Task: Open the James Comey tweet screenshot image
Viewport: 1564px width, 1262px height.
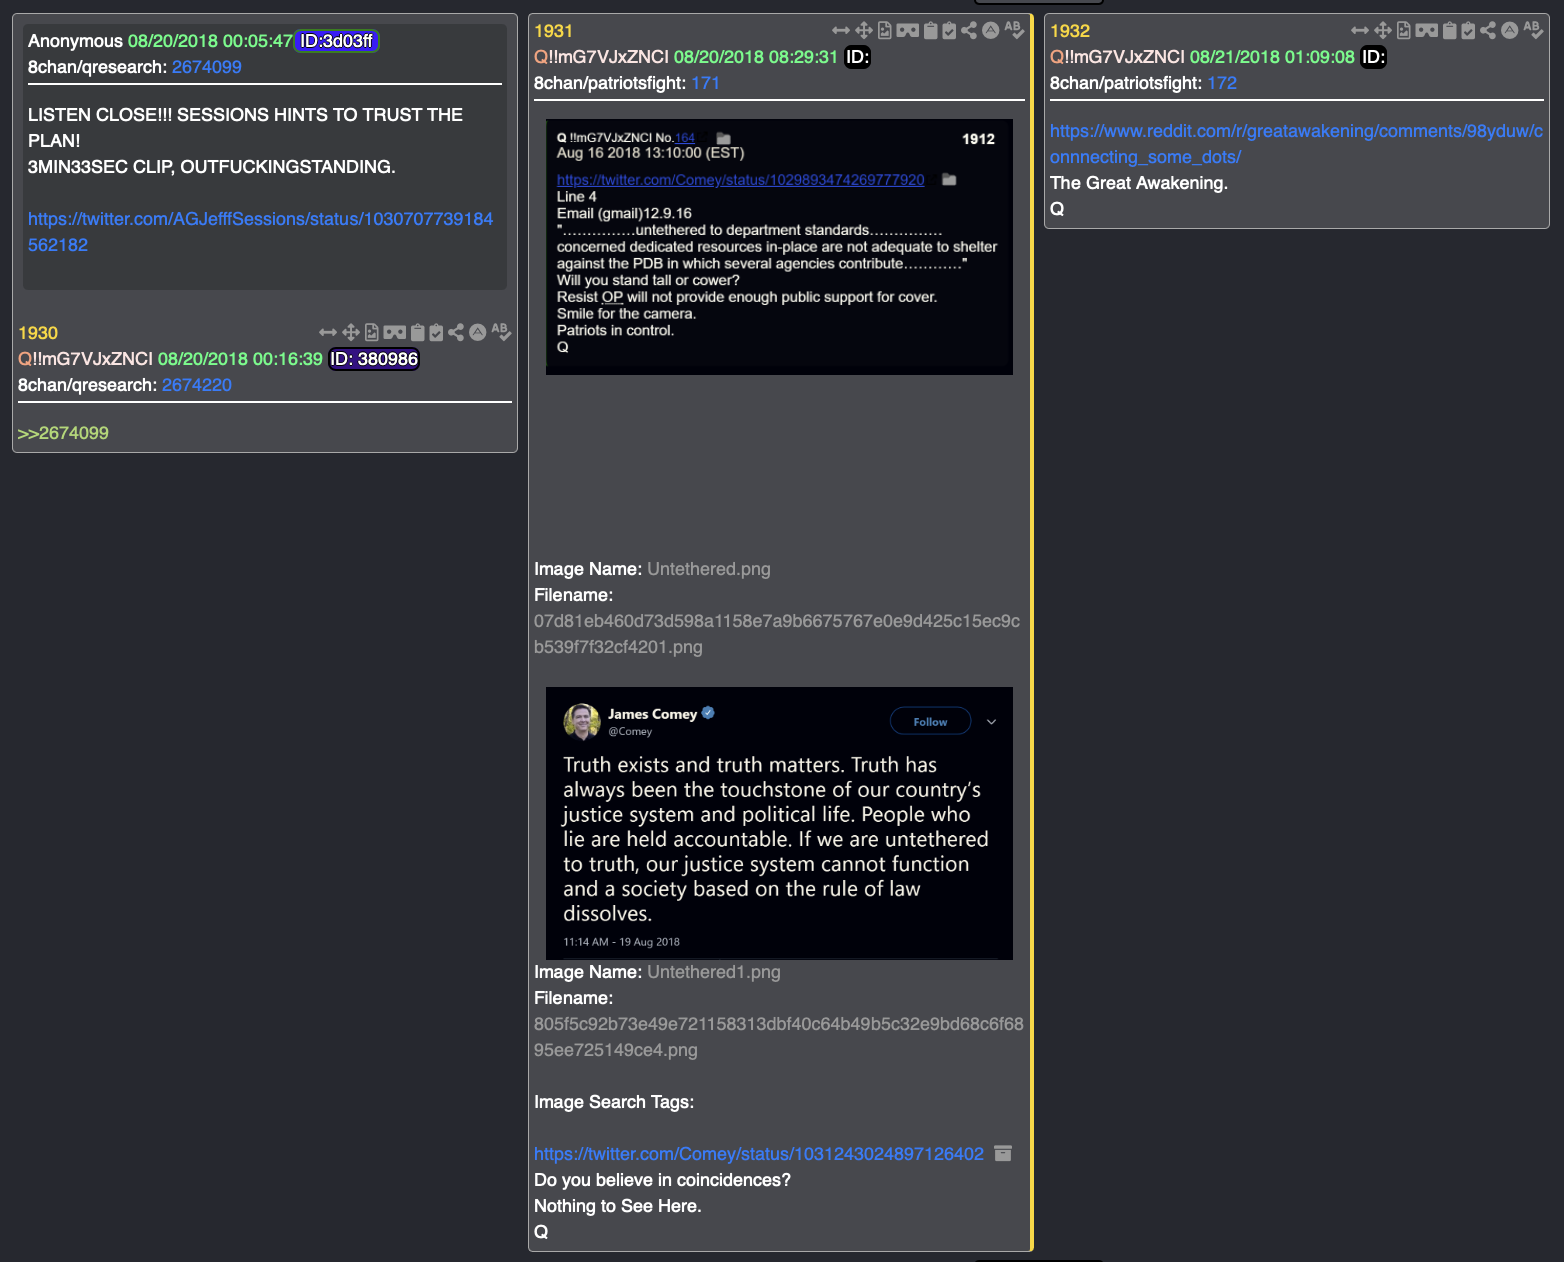Action: (x=779, y=823)
